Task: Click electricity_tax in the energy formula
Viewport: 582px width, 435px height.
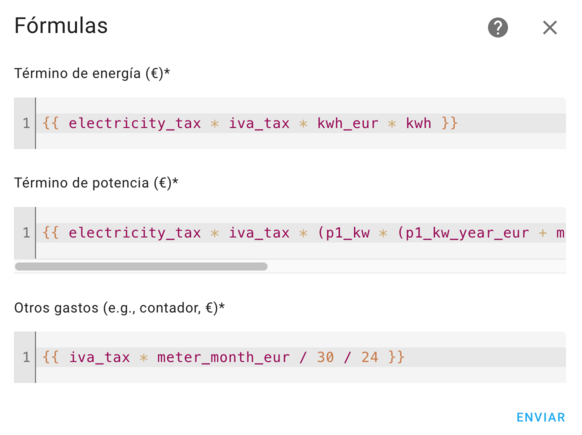Action: [134, 123]
